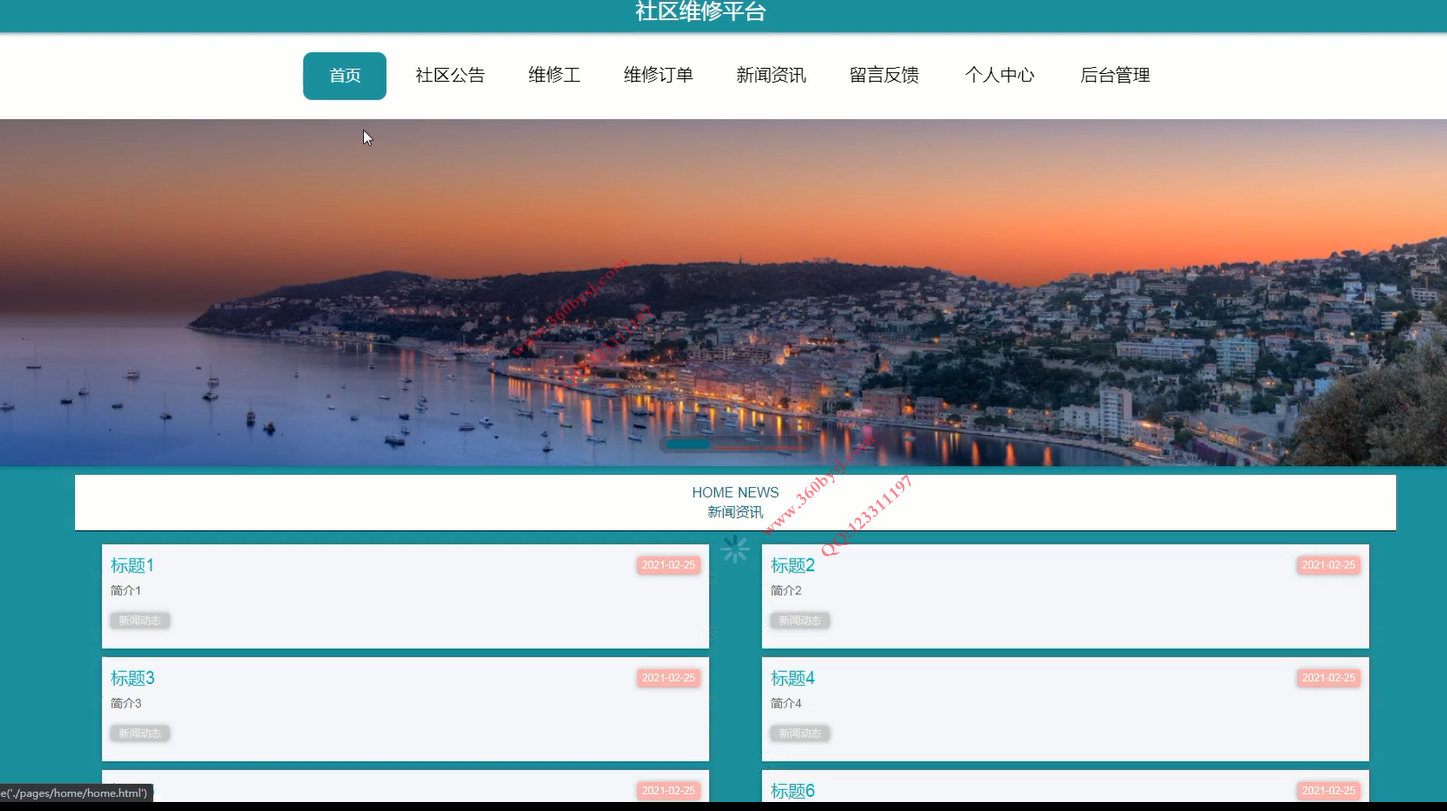1447x811 pixels.
Task: Click the 2021-02-25 date badge on 标题4
Action: pos(1328,679)
